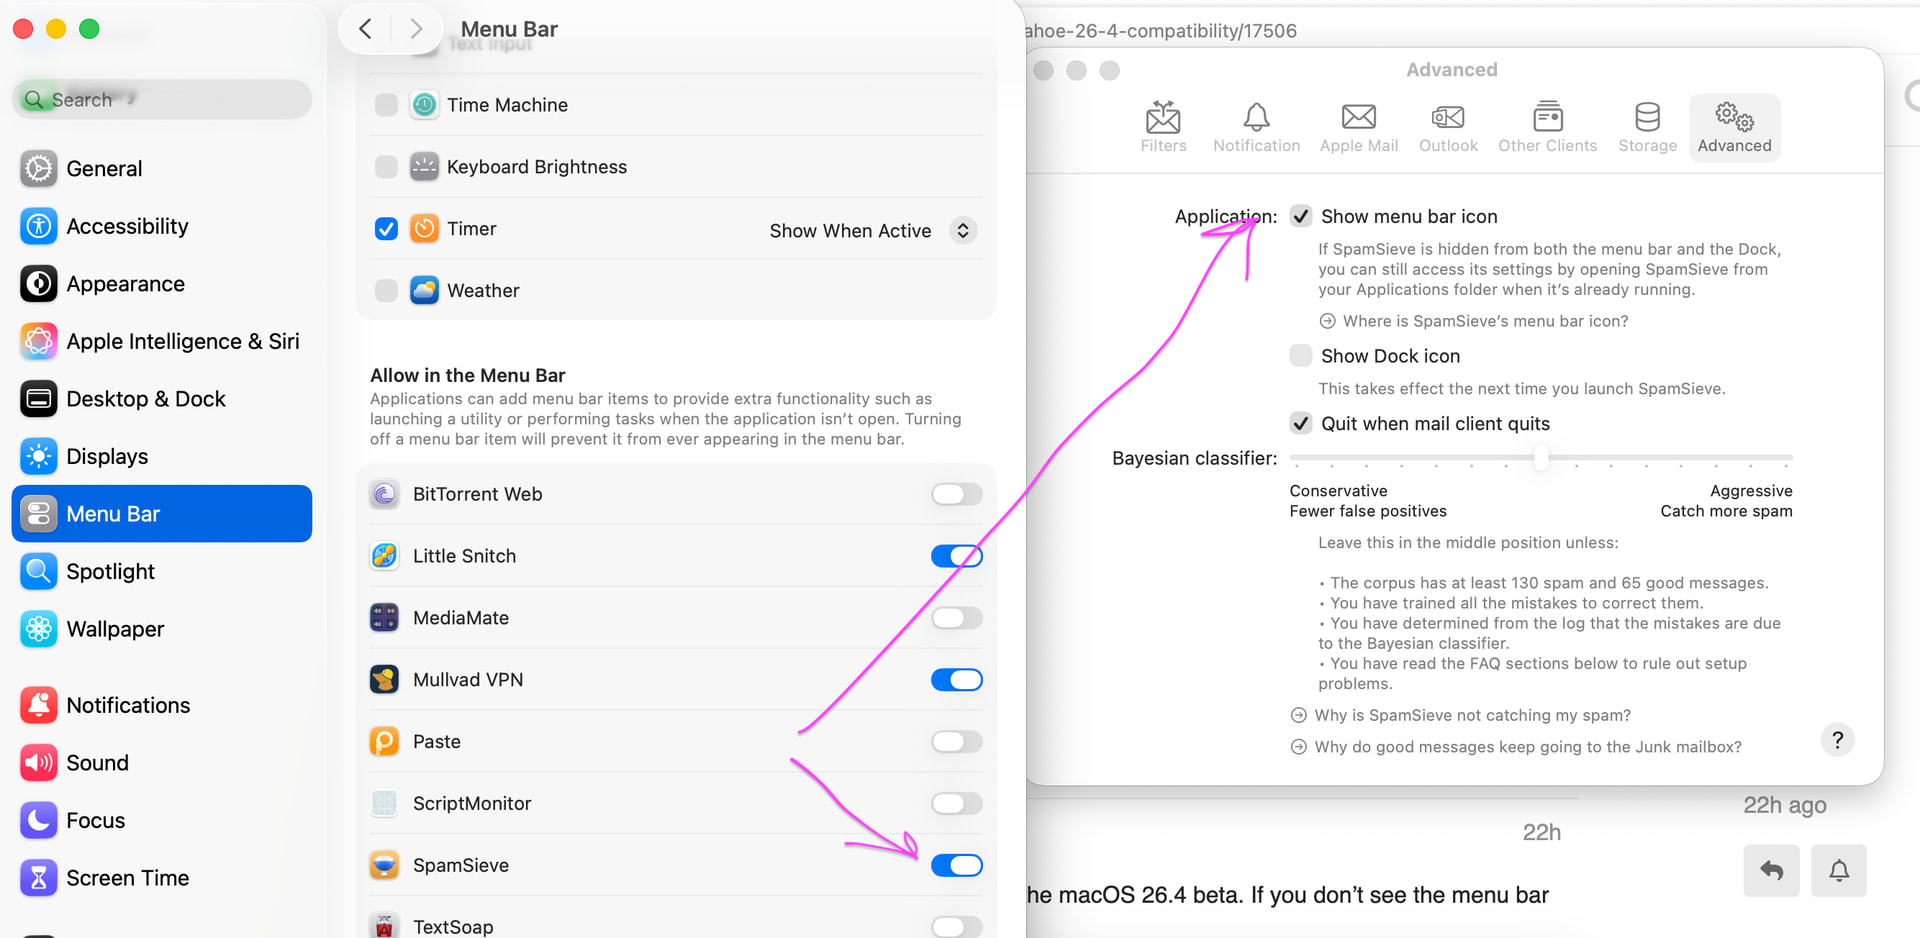This screenshot has height=938, width=1920.
Task: Click the Bayesian classifier slider thumb
Action: point(1541,458)
